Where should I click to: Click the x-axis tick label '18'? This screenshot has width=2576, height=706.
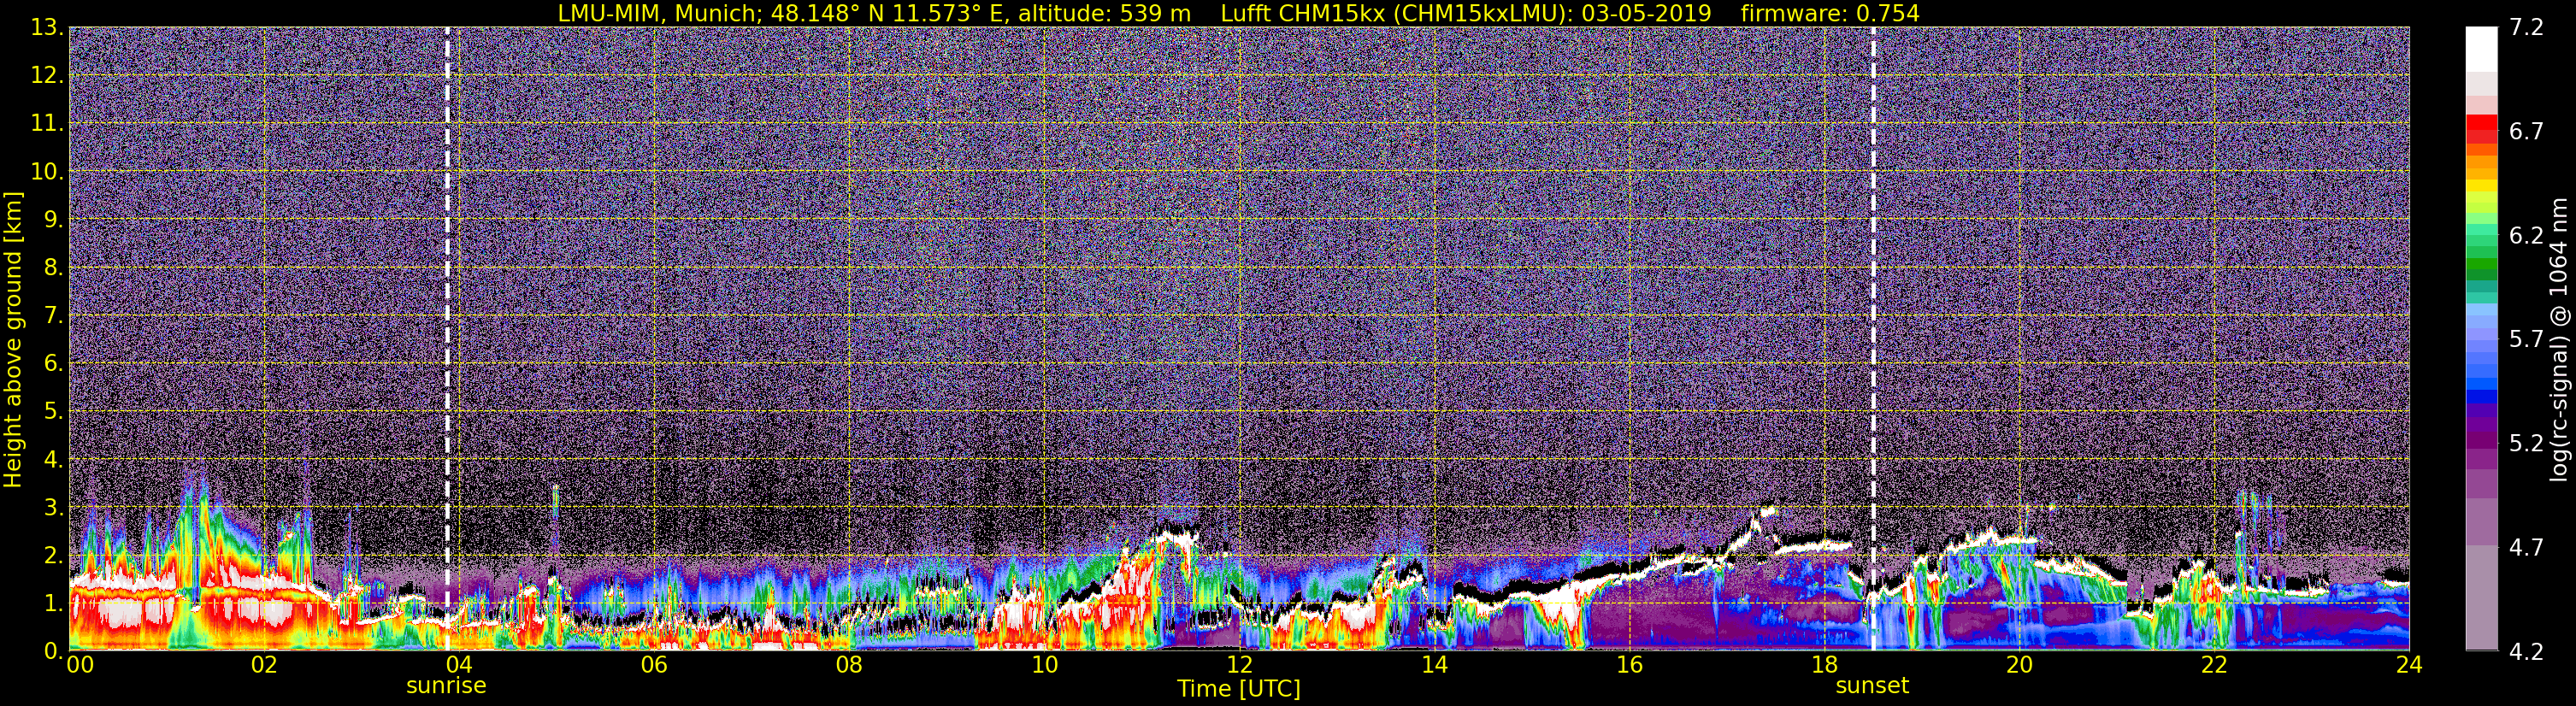point(1824,665)
